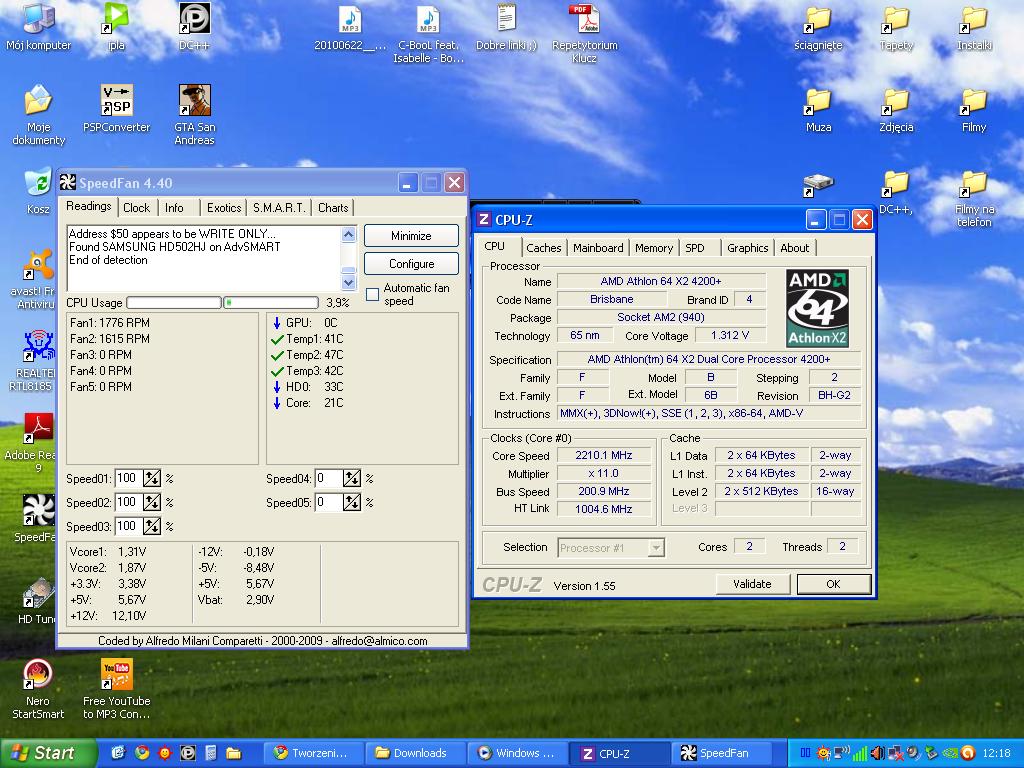Switch to the S.M.A.R.T. tab
The height and width of the screenshot is (768, 1024).
pyautogui.click(x=279, y=208)
